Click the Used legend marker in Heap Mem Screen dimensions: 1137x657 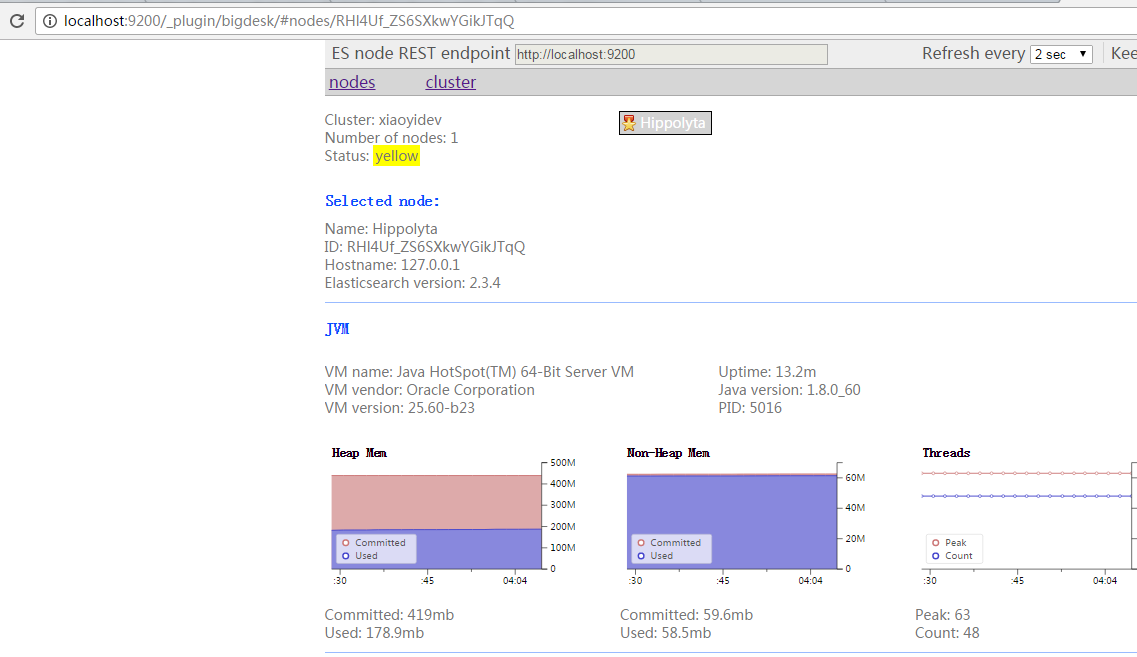(x=346, y=556)
